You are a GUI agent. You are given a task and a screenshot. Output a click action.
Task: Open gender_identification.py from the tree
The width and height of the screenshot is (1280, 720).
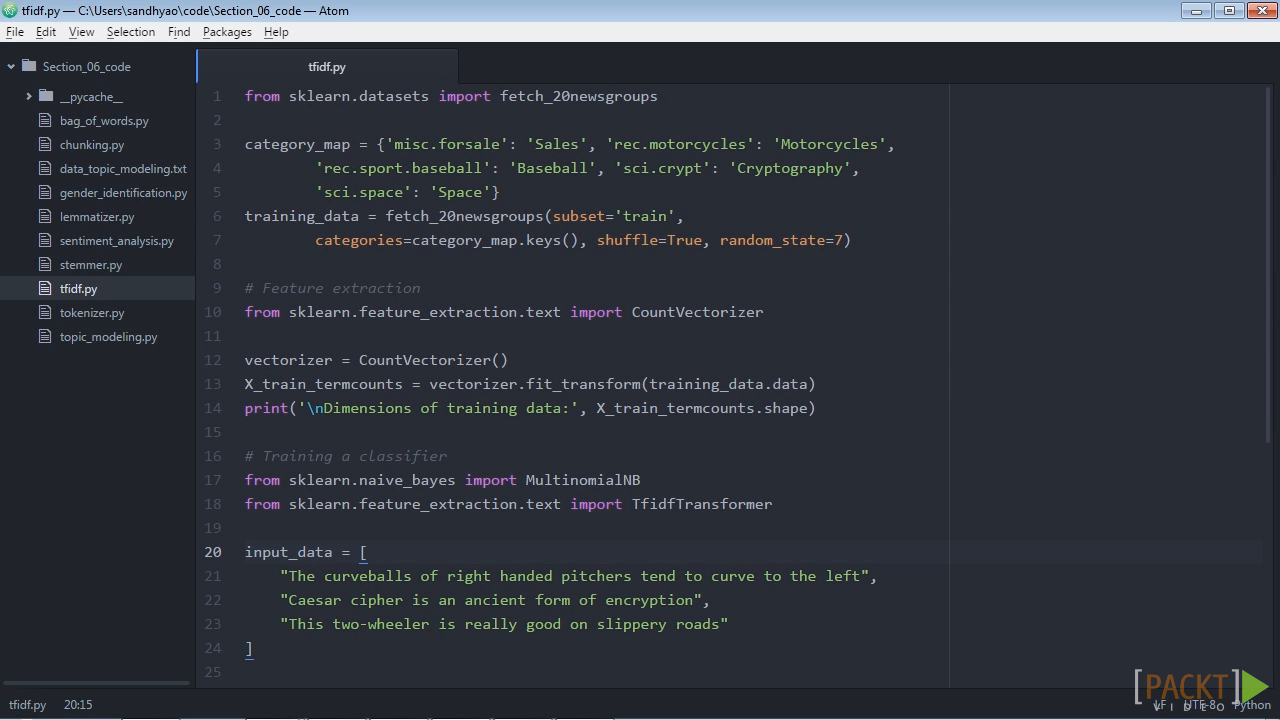point(123,193)
